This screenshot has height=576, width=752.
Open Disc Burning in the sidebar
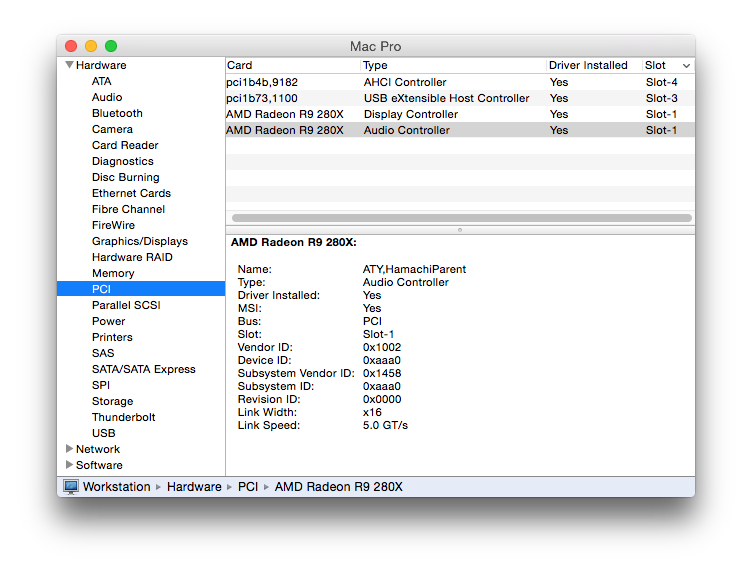tap(126, 177)
